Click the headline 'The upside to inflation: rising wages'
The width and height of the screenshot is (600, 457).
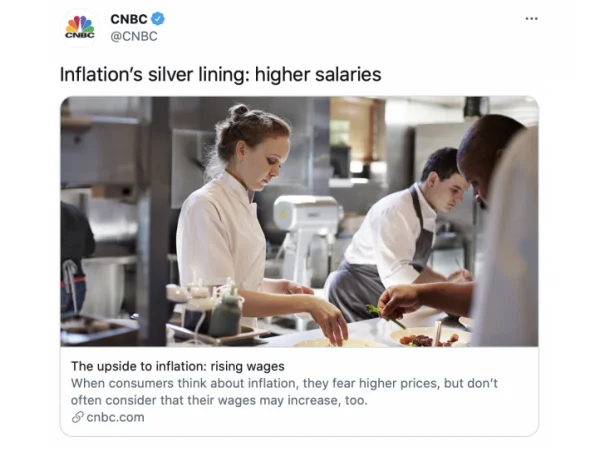pyautogui.click(x=178, y=366)
